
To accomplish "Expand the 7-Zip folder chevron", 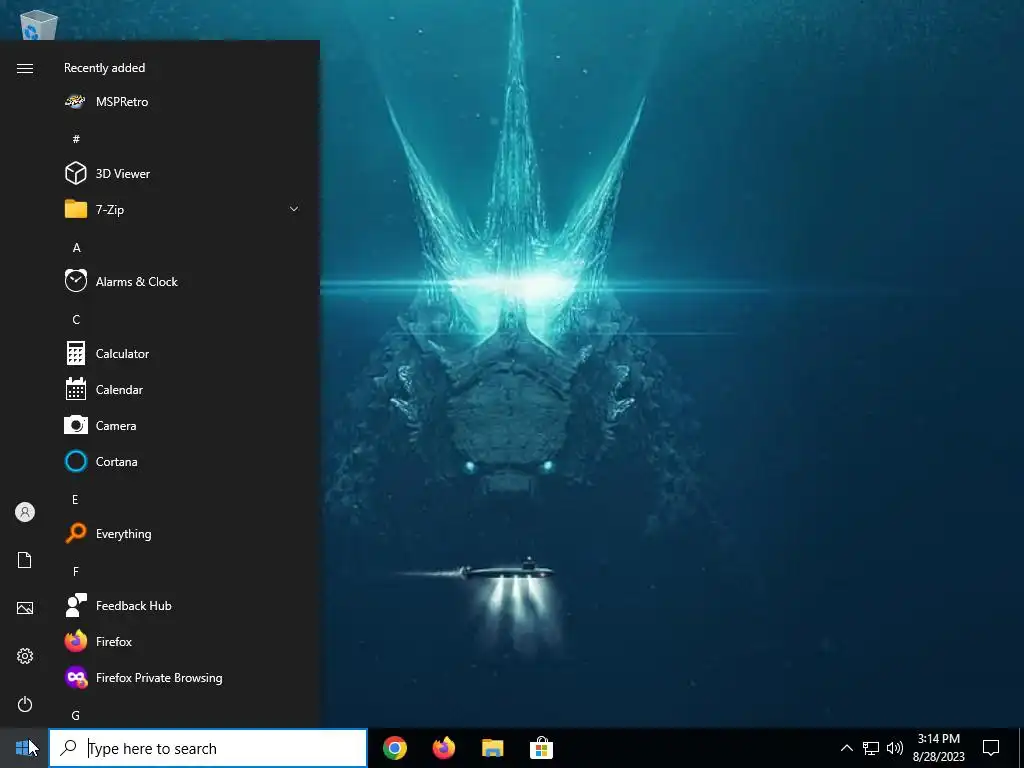I will (x=294, y=210).
